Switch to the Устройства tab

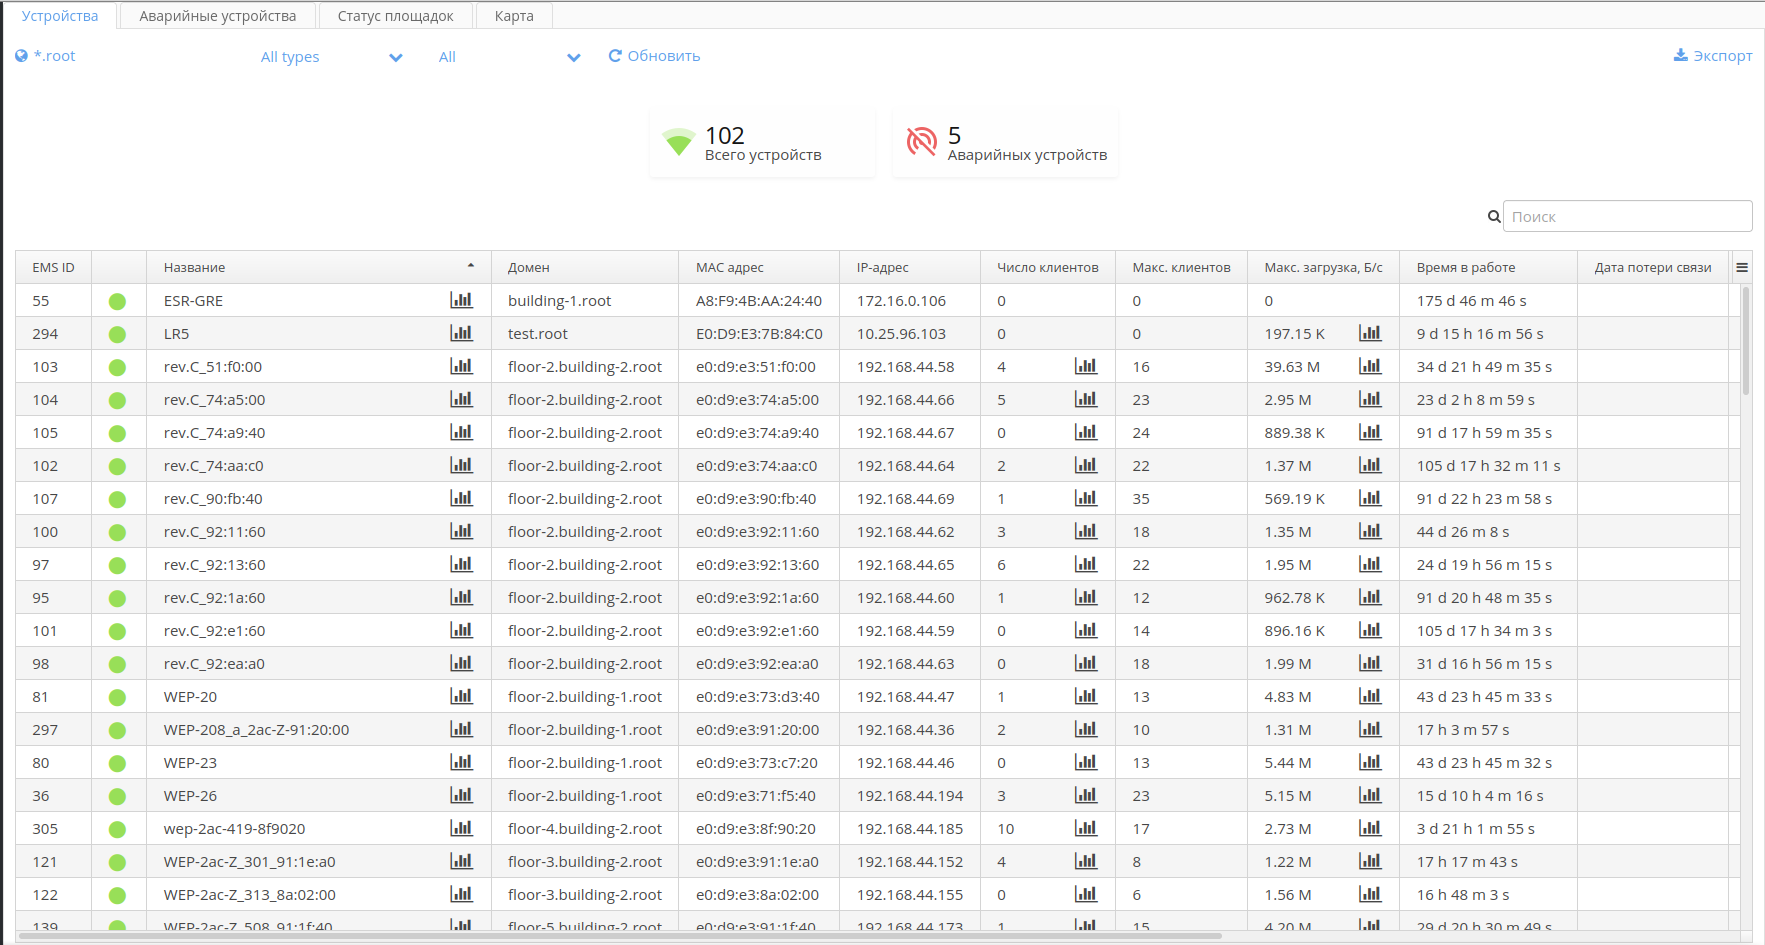60,16
